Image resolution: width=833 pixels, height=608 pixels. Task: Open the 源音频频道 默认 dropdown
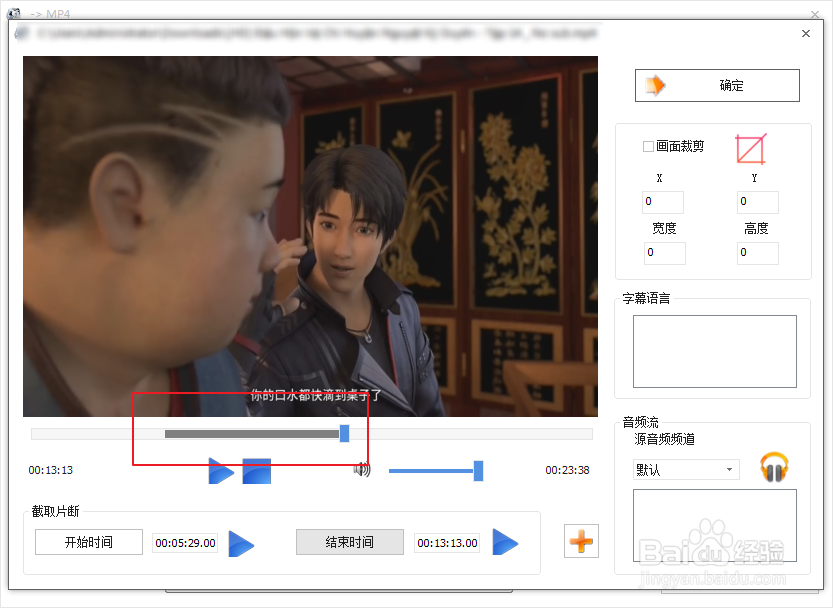pyautogui.click(x=686, y=469)
